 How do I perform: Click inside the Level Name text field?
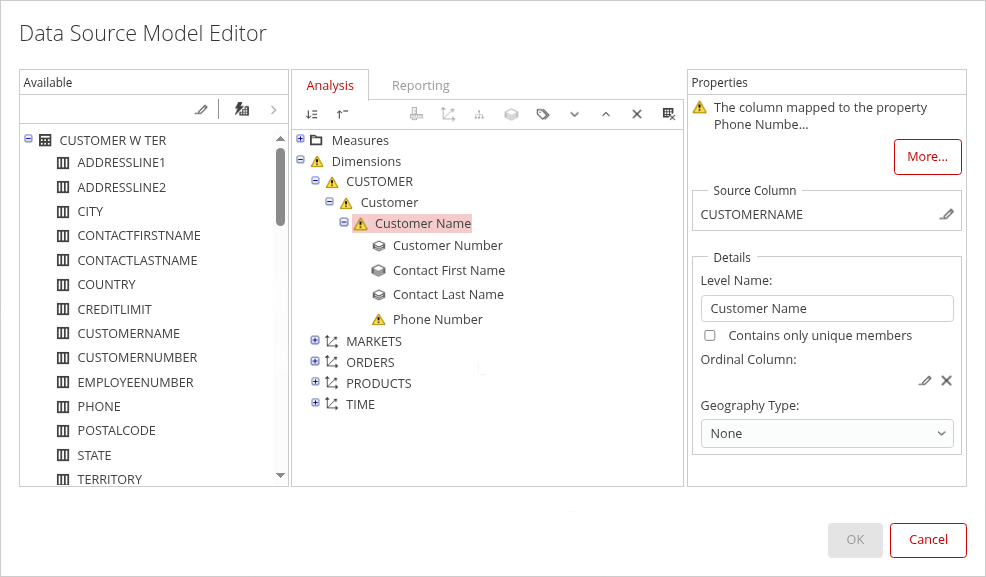(827, 309)
